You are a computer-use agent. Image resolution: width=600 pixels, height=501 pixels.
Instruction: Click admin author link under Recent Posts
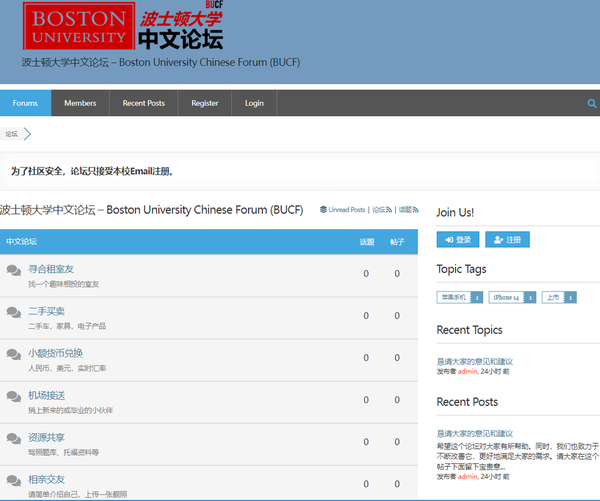[x=468, y=477]
